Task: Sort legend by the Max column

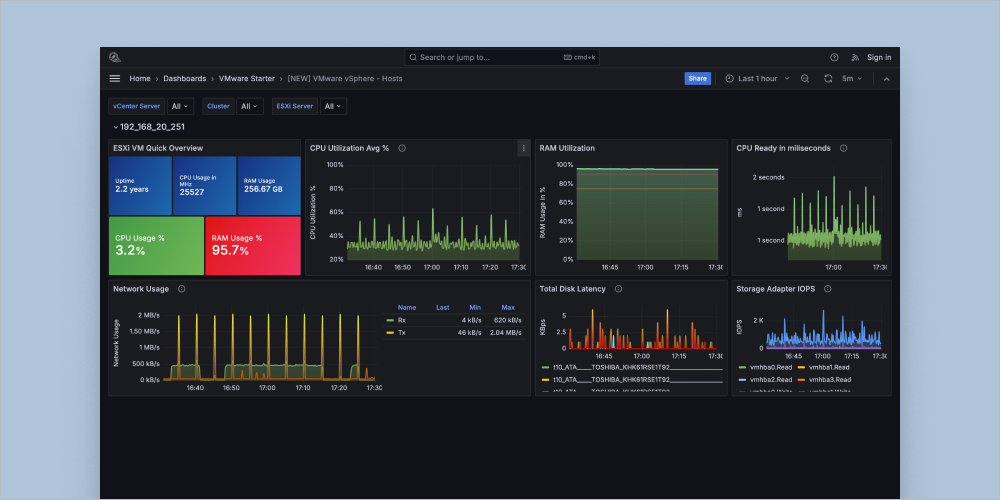Action: [508, 307]
